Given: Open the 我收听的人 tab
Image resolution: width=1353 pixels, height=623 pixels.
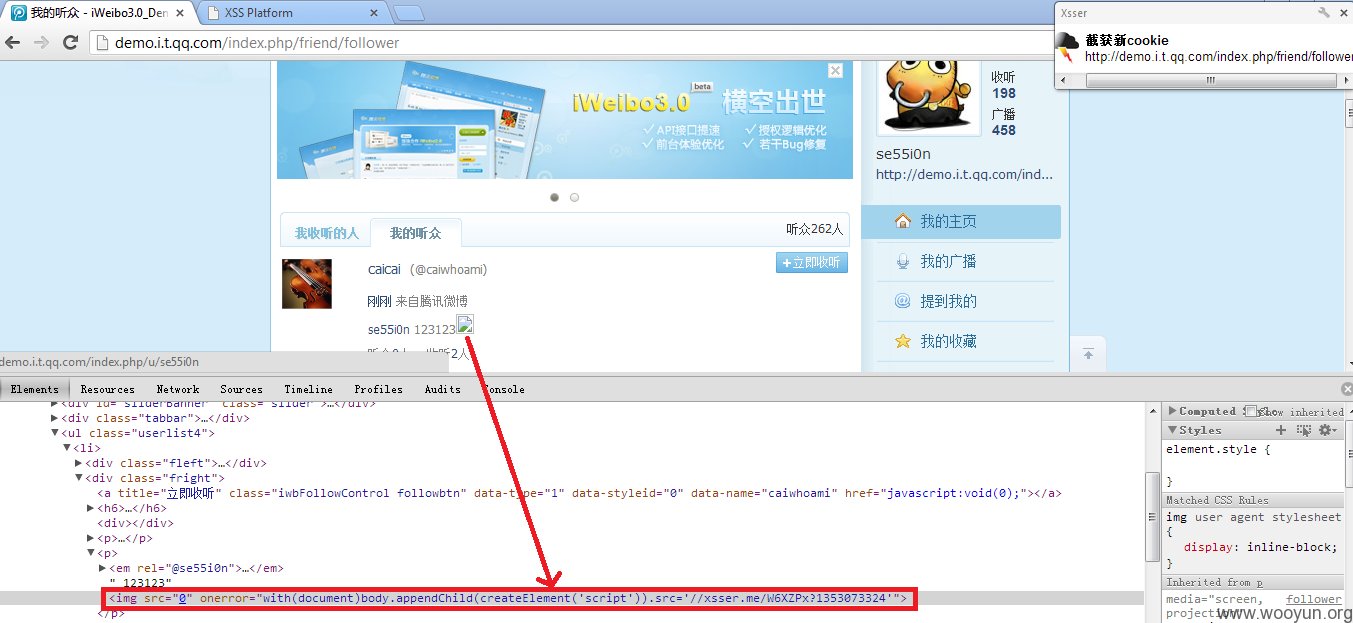Looking at the screenshot, I should pos(326,233).
